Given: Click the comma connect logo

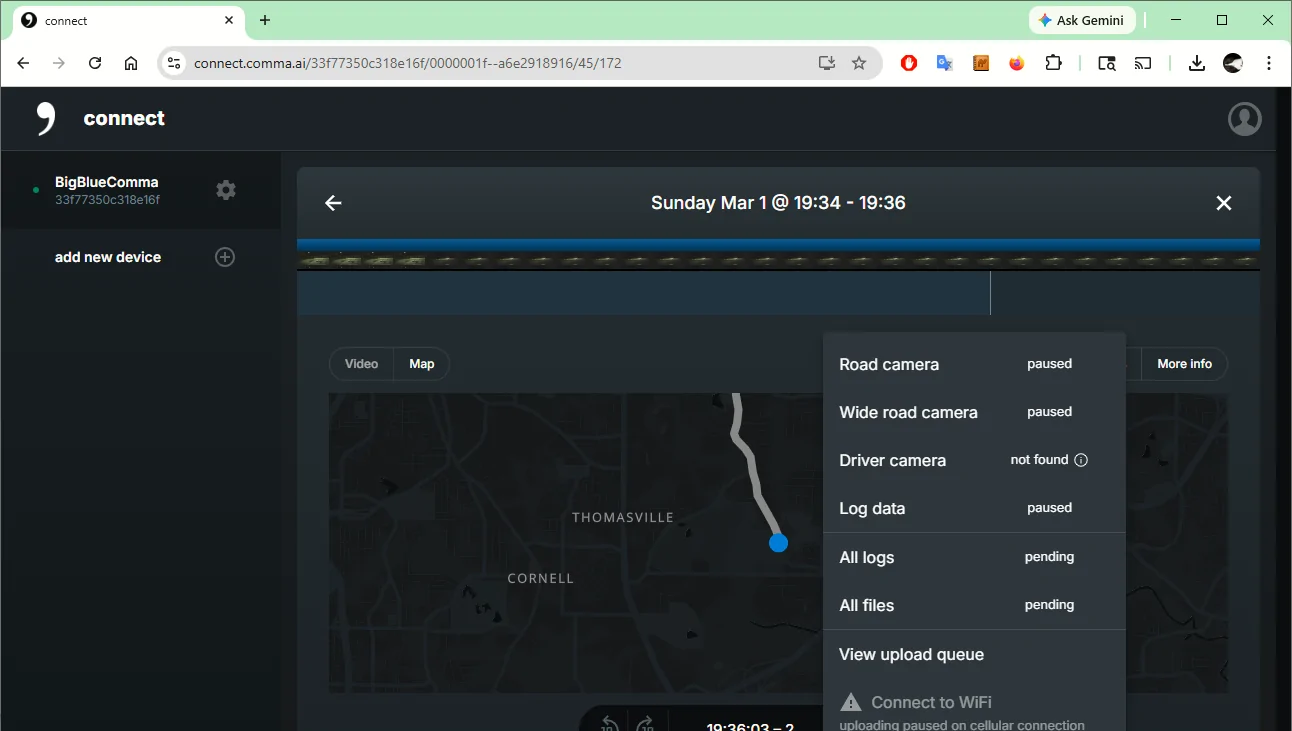Looking at the screenshot, I should [x=46, y=118].
